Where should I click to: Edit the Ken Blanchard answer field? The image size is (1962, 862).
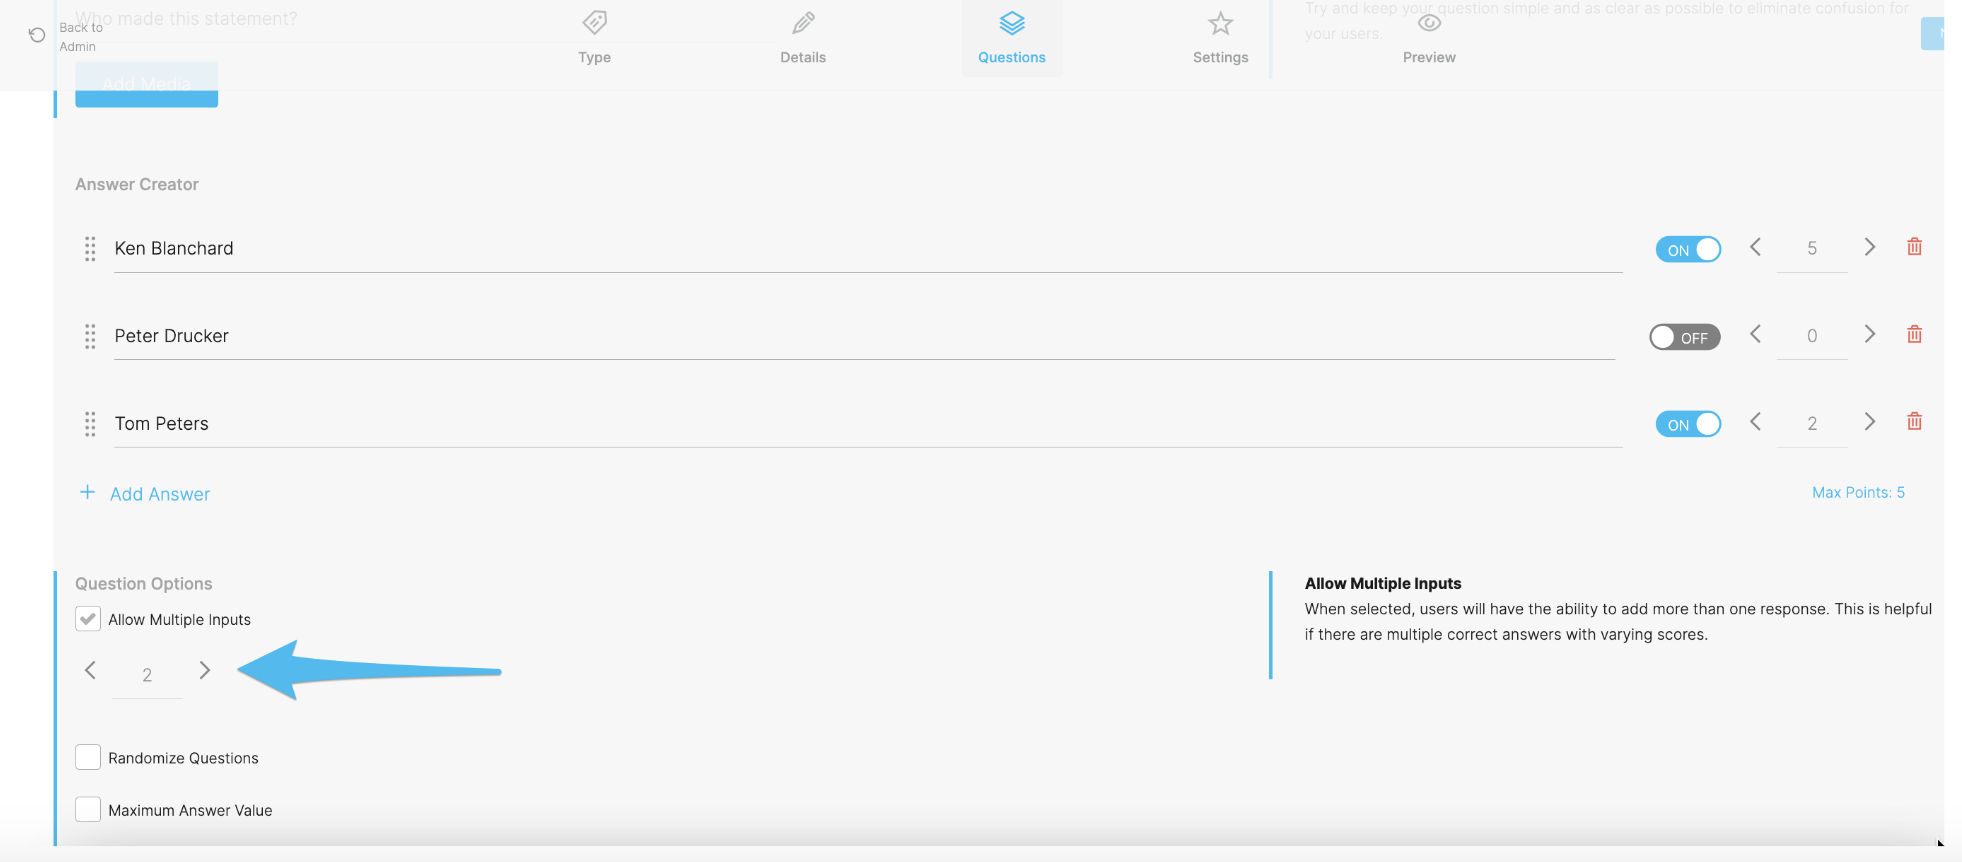(868, 249)
